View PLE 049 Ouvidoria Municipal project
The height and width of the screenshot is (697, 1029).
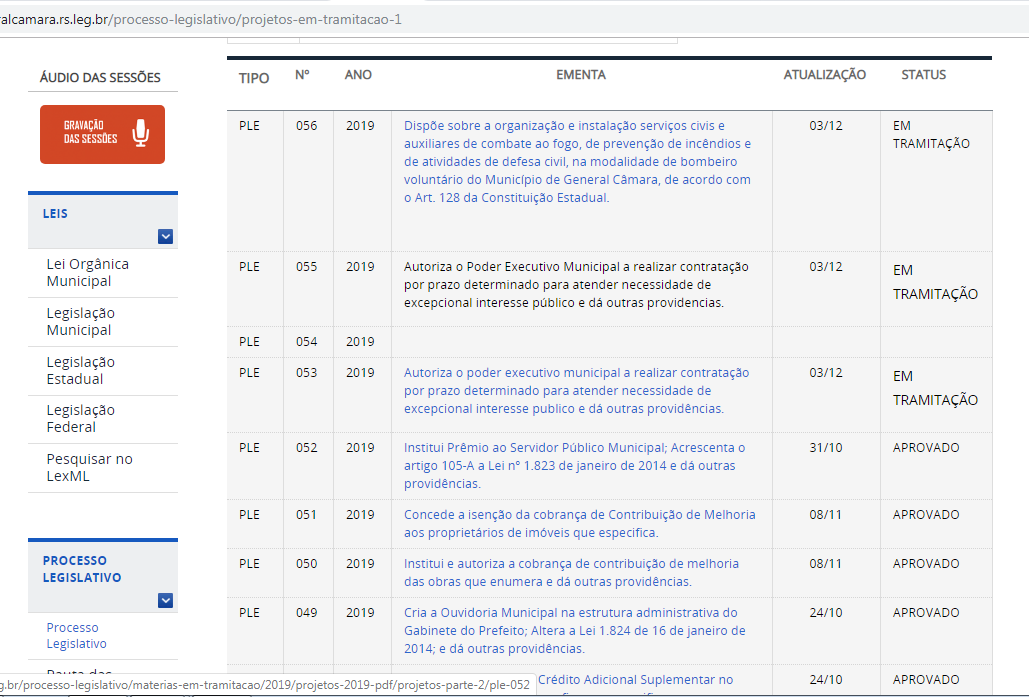[574, 630]
